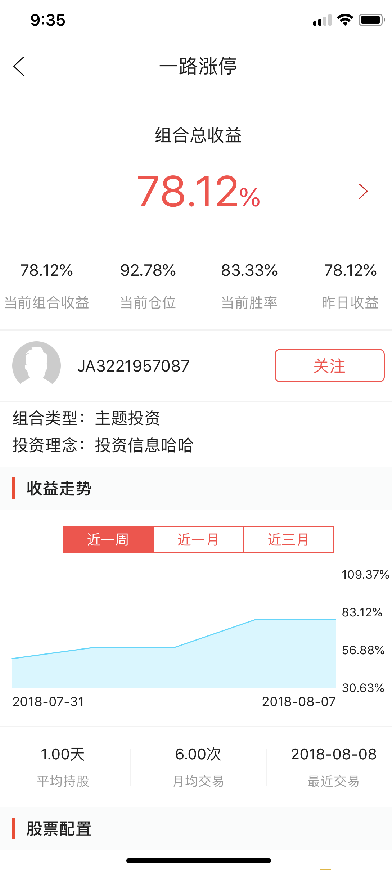This screenshot has height=870, width=392.
Task: Tap the blue profit trend chart
Action: coord(174,653)
